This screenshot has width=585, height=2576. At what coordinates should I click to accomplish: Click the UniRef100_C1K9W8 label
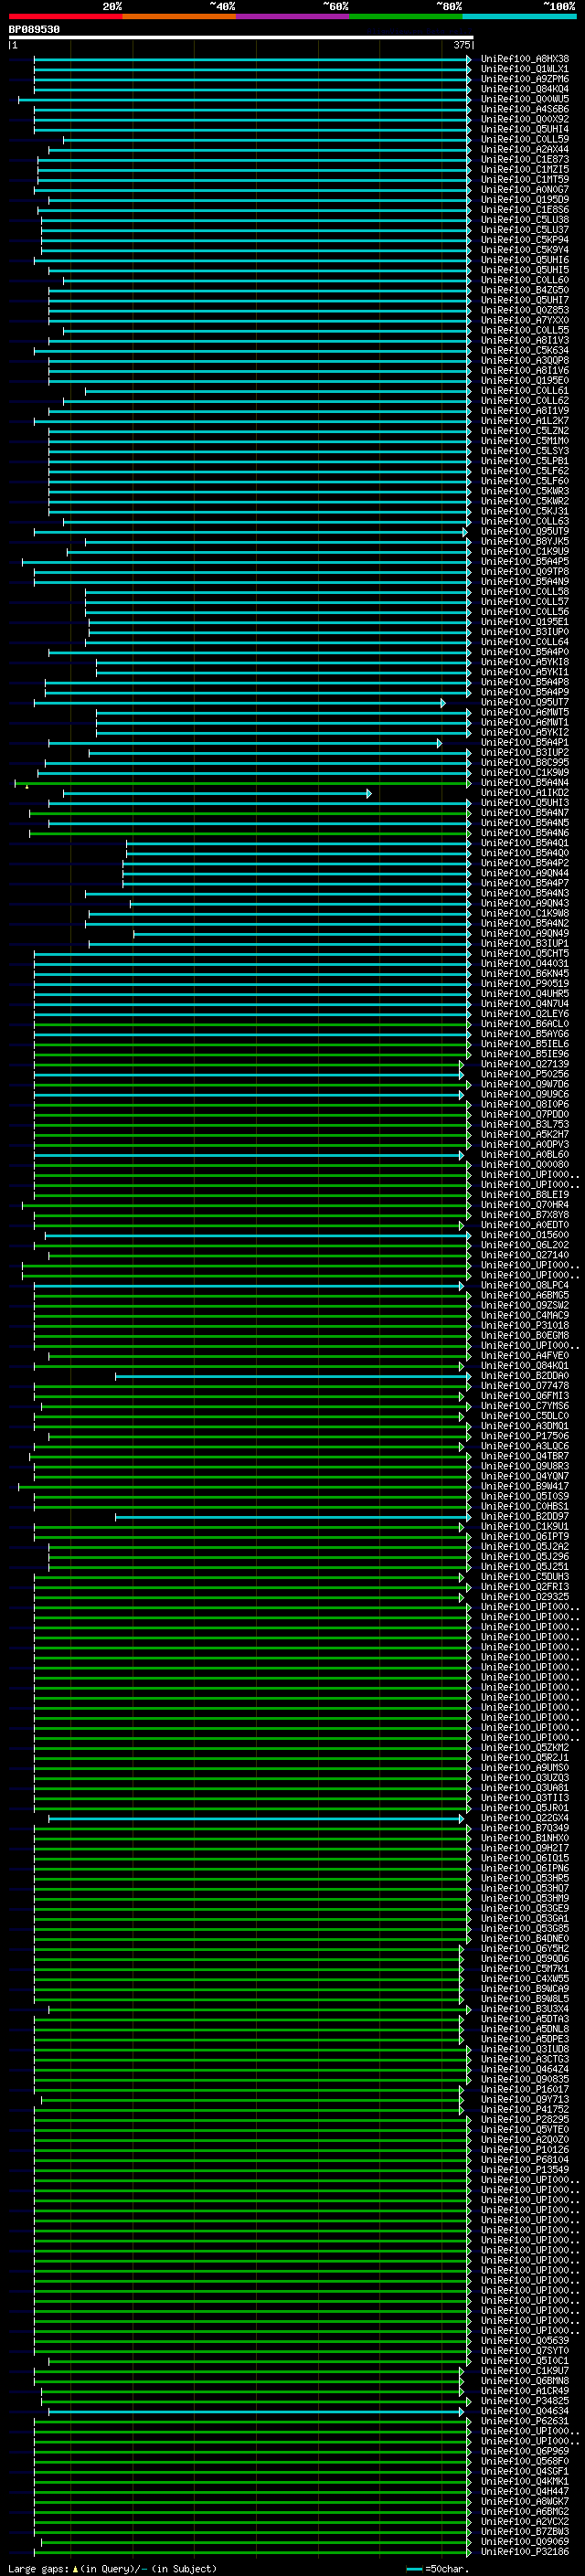525,913
